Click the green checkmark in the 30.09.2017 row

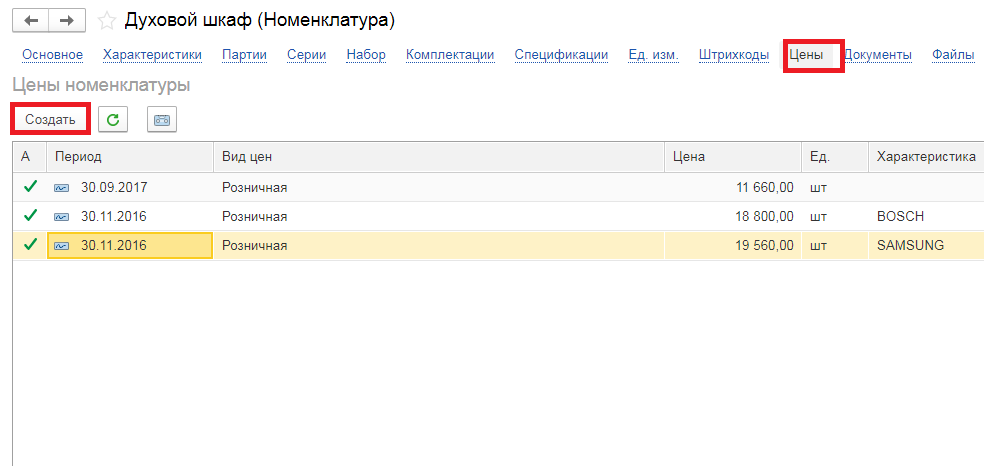pos(29,187)
